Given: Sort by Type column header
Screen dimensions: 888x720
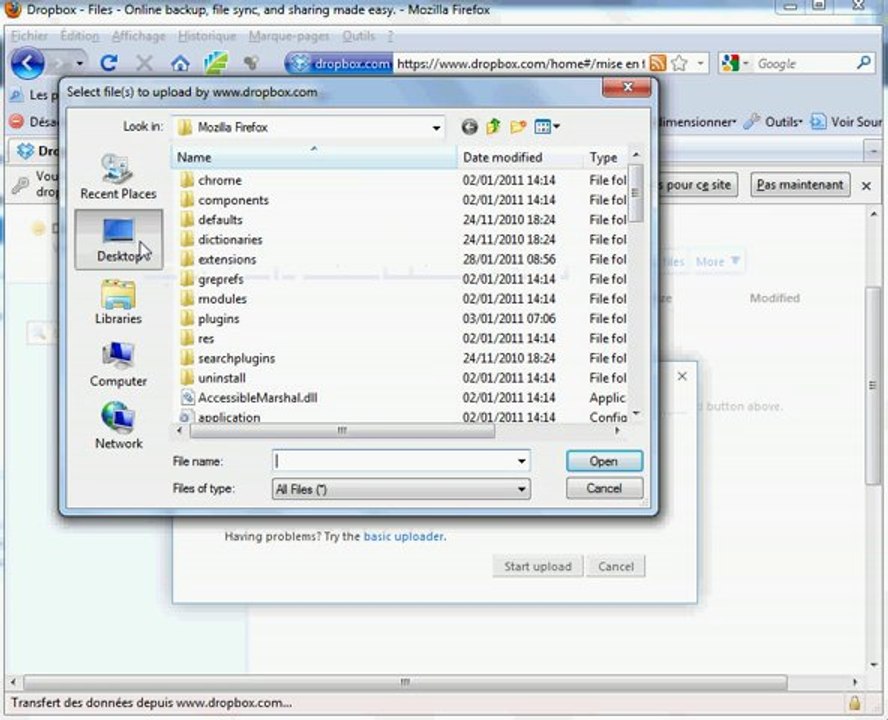Looking at the screenshot, I should tap(605, 157).
